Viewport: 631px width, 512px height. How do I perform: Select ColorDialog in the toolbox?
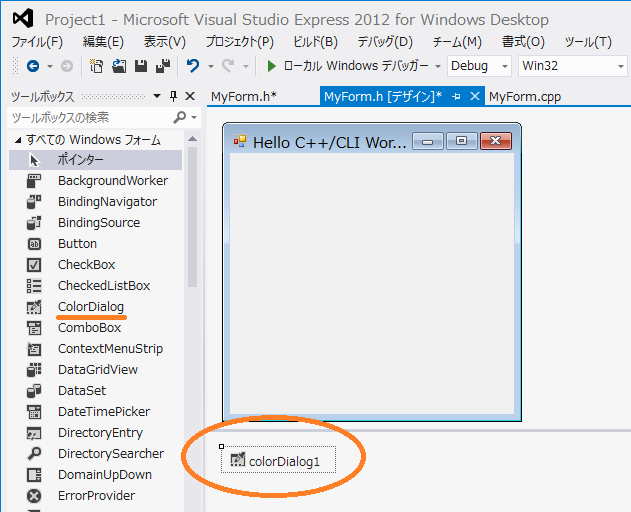tap(96, 307)
